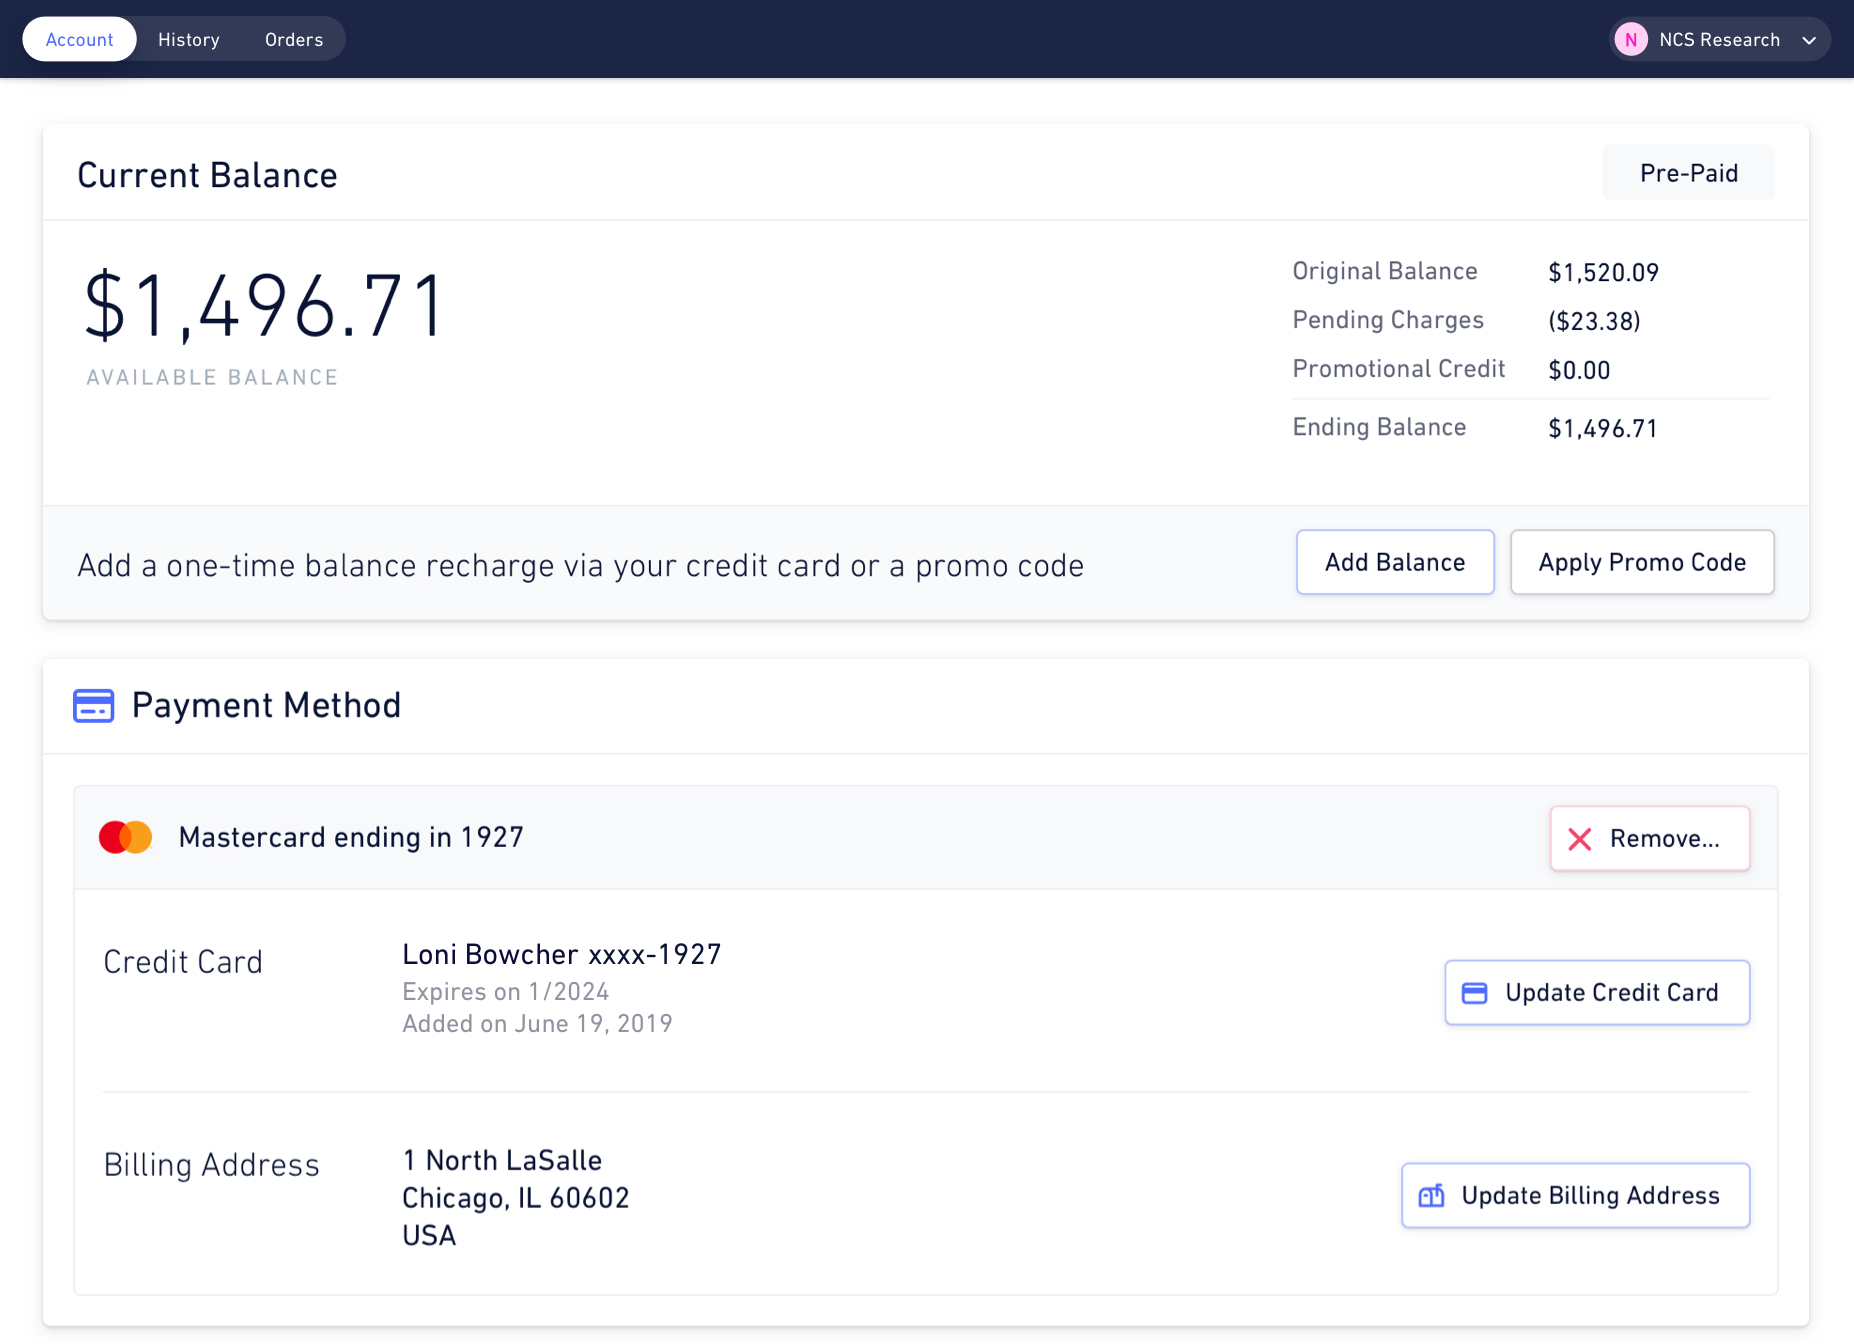Viewport: 1854px width, 1344px height.
Task: Click the Pending Charges value
Action: [x=1594, y=321]
